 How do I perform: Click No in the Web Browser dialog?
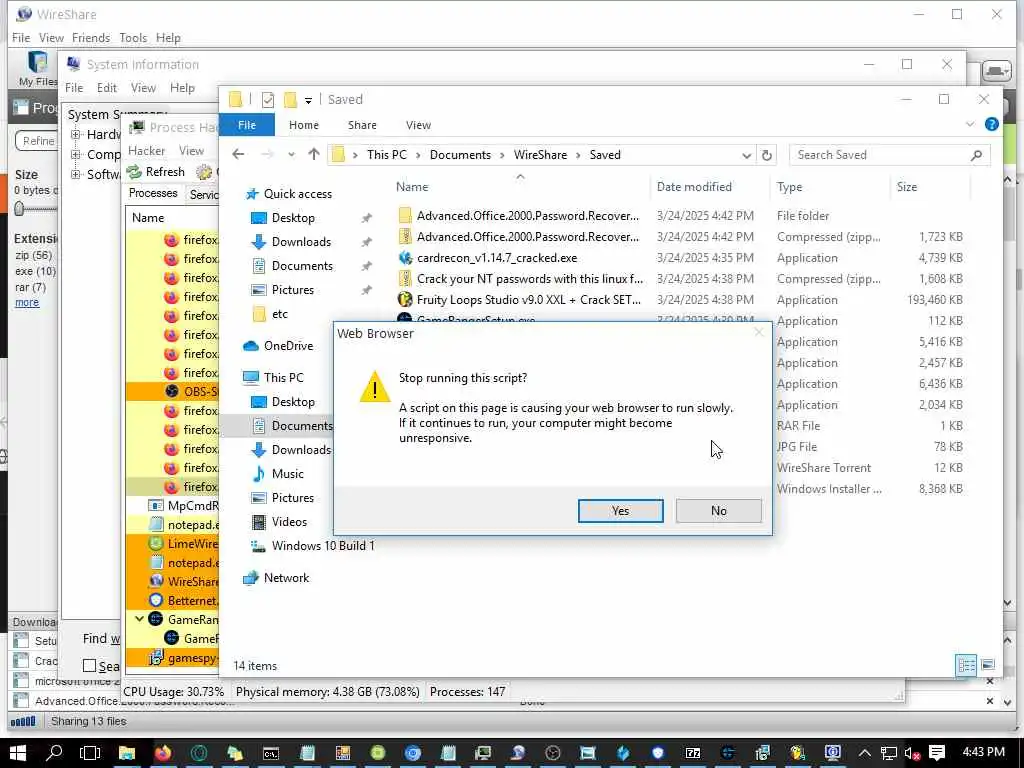pos(718,511)
